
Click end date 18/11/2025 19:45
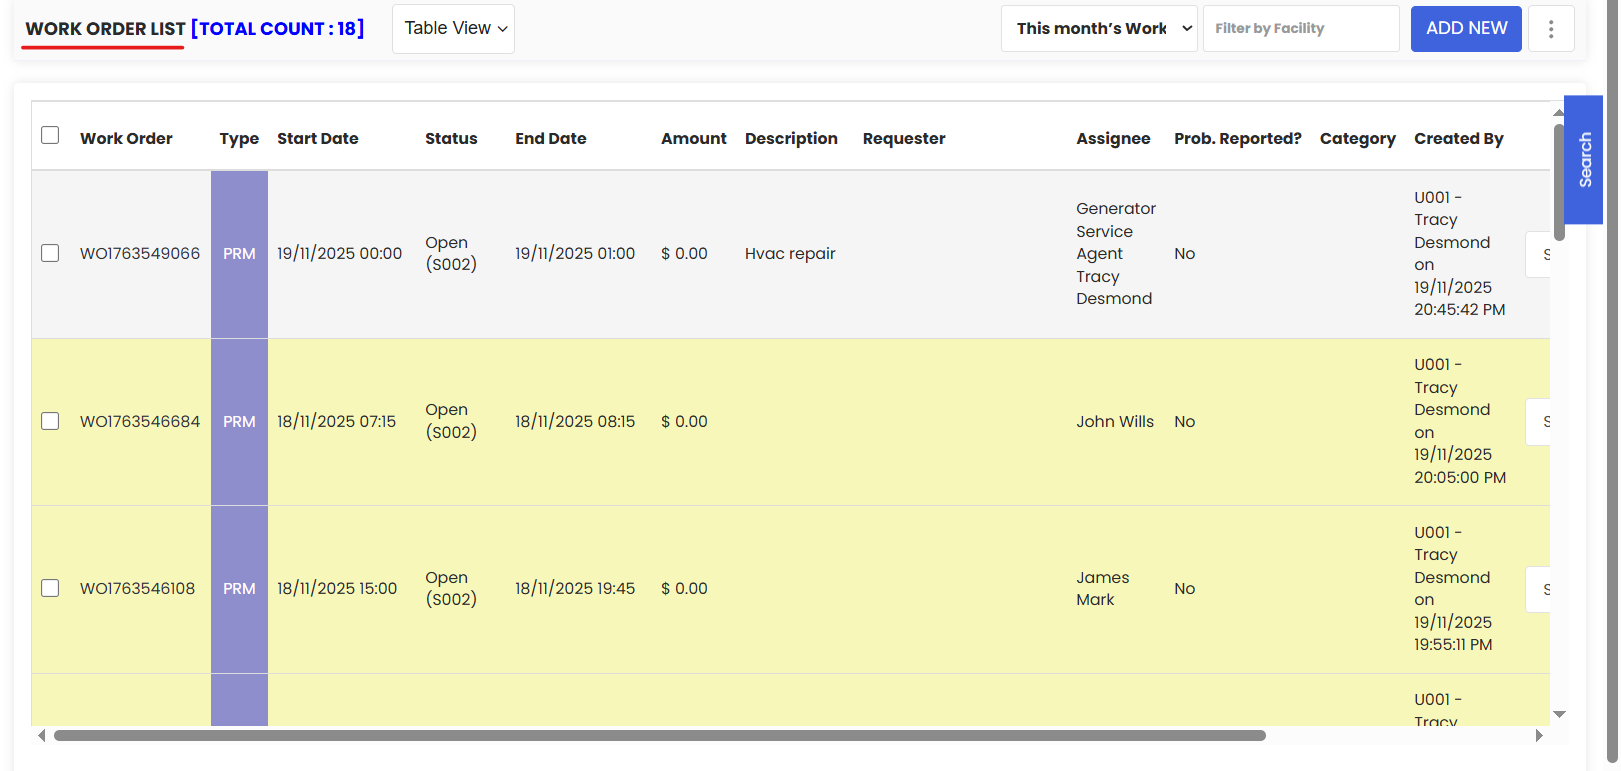[575, 588]
